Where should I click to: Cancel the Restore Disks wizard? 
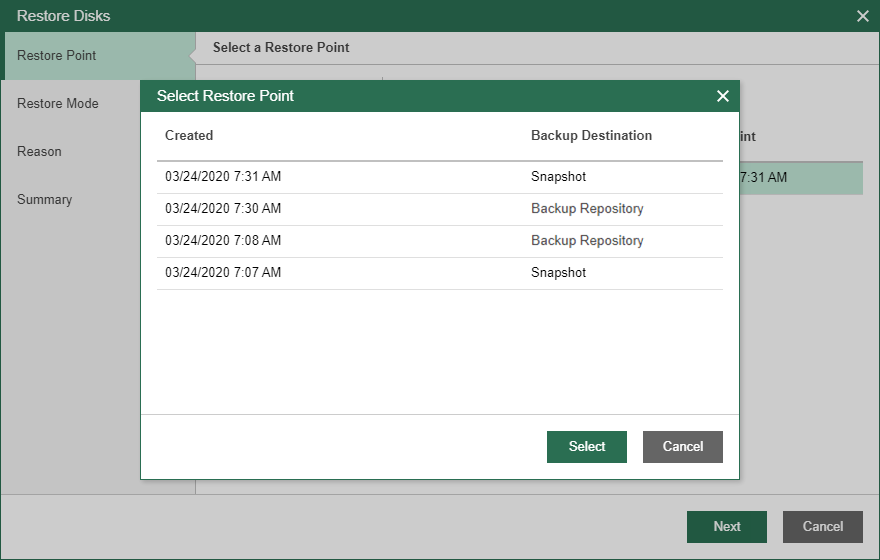(x=823, y=527)
